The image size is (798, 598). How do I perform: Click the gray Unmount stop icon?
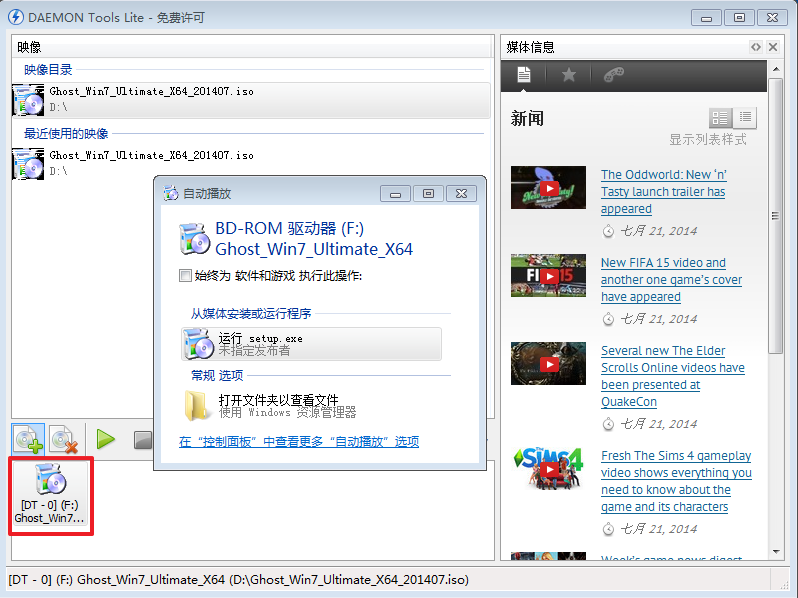(x=143, y=440)
